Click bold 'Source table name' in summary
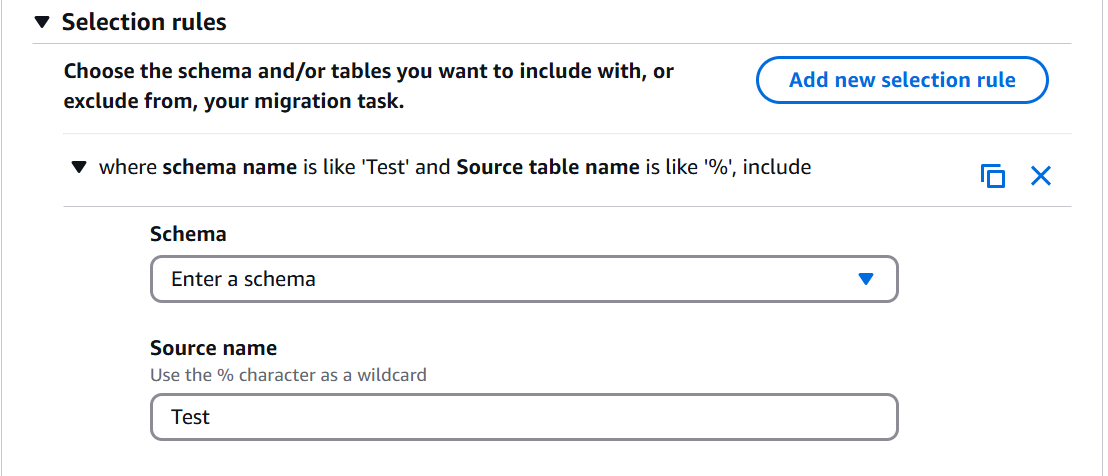This screenshot has height=476, width=1108. 546,168
